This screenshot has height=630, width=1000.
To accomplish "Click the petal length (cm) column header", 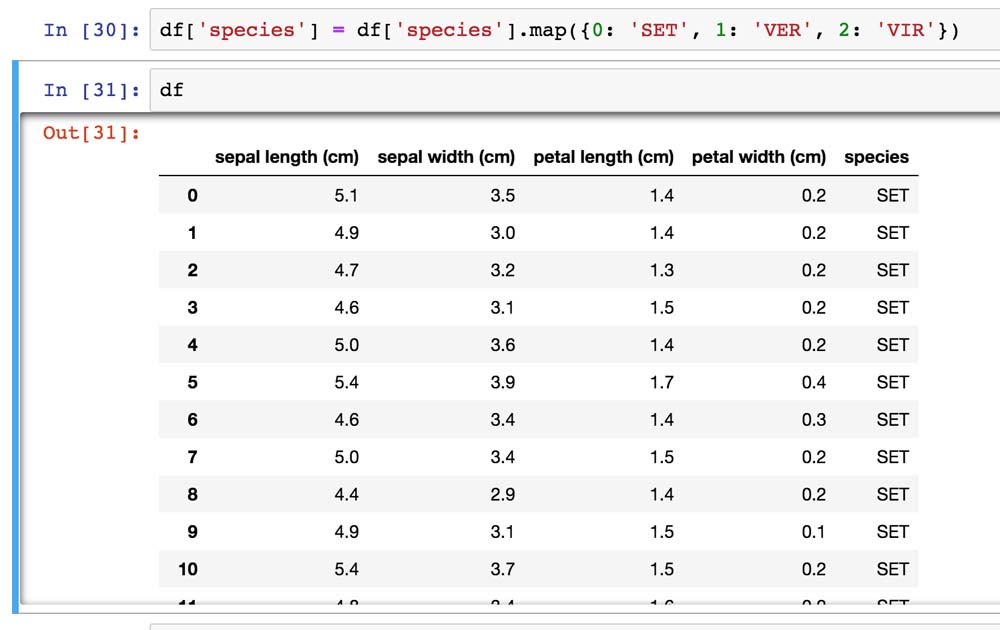I will click(x=603, y=157).
